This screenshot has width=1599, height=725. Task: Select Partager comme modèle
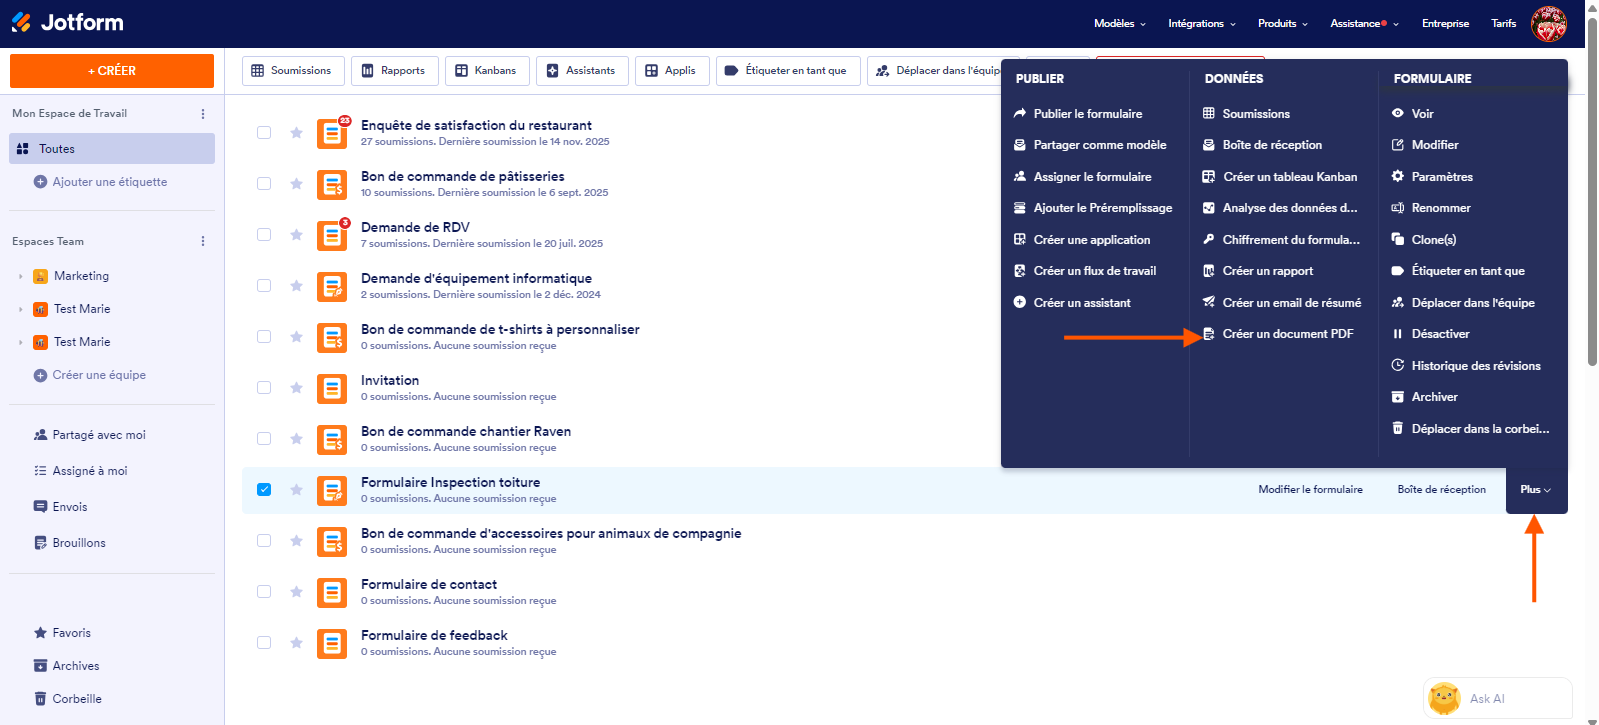pyautogui.click(x=1090, y=145)
